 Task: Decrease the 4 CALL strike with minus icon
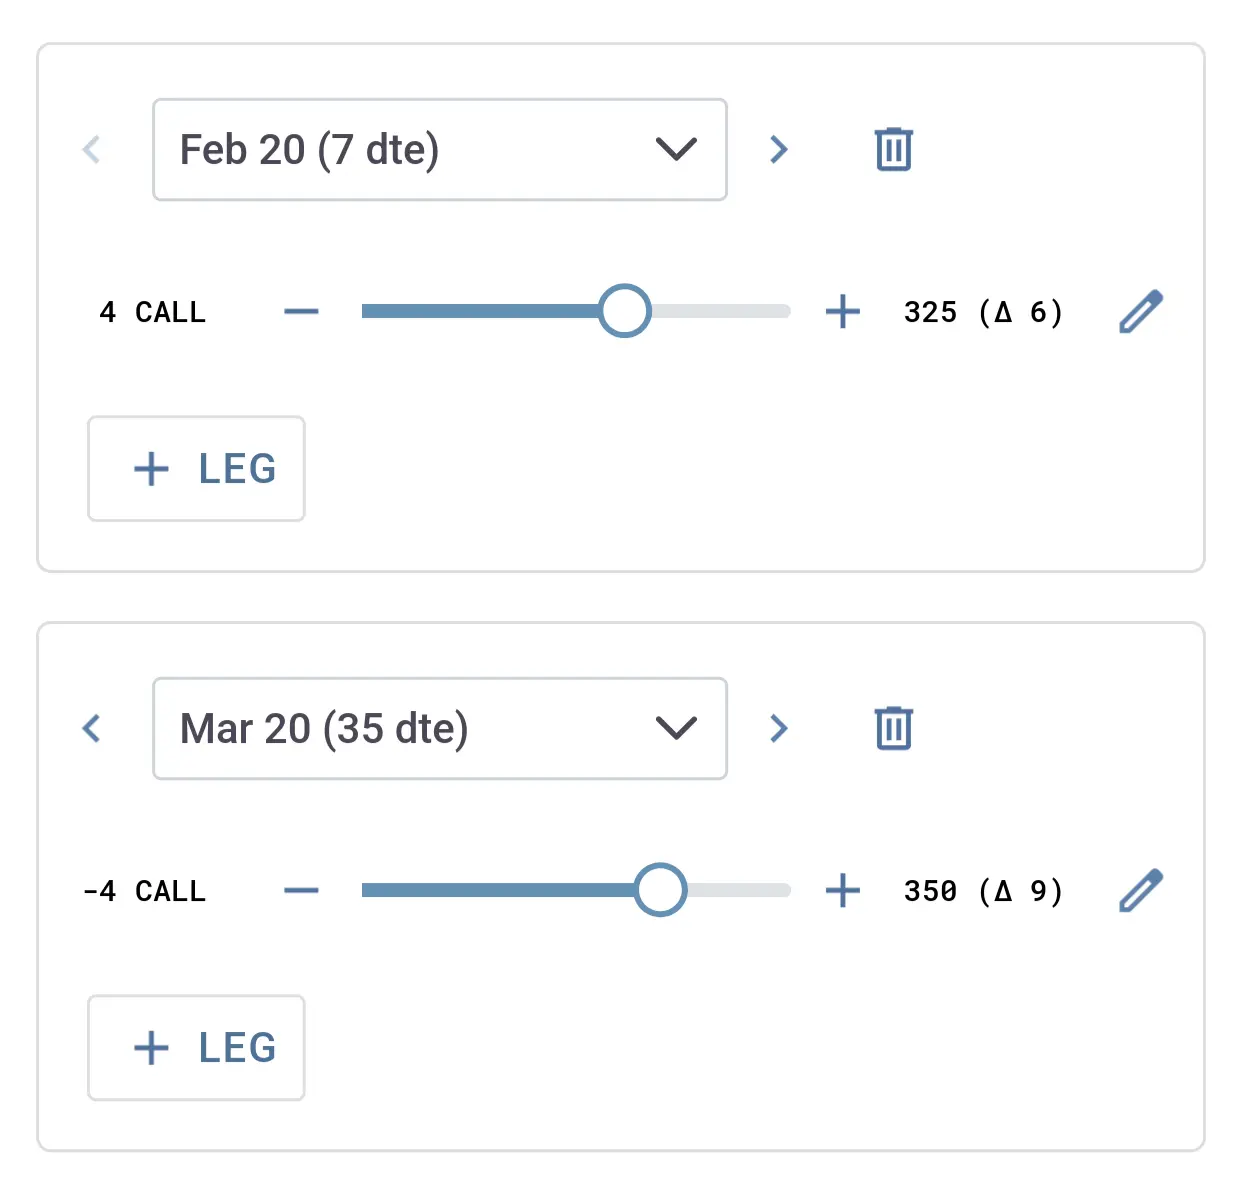pos(300,311)
